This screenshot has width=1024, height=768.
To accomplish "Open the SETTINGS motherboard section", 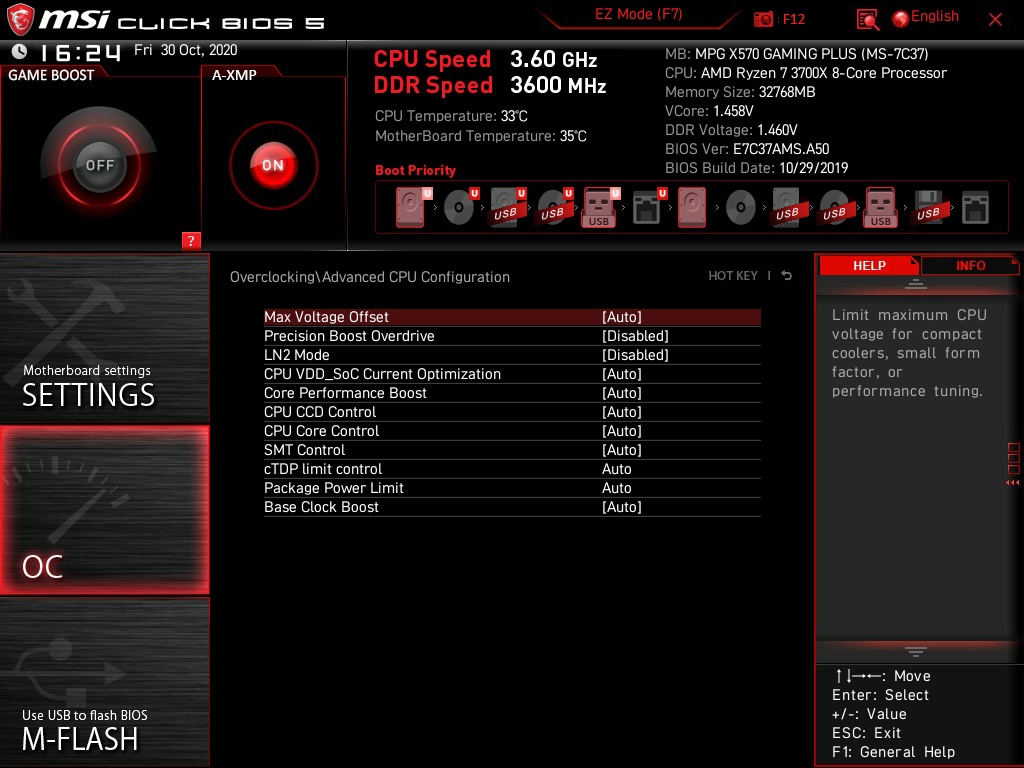I will click(104, 338).
